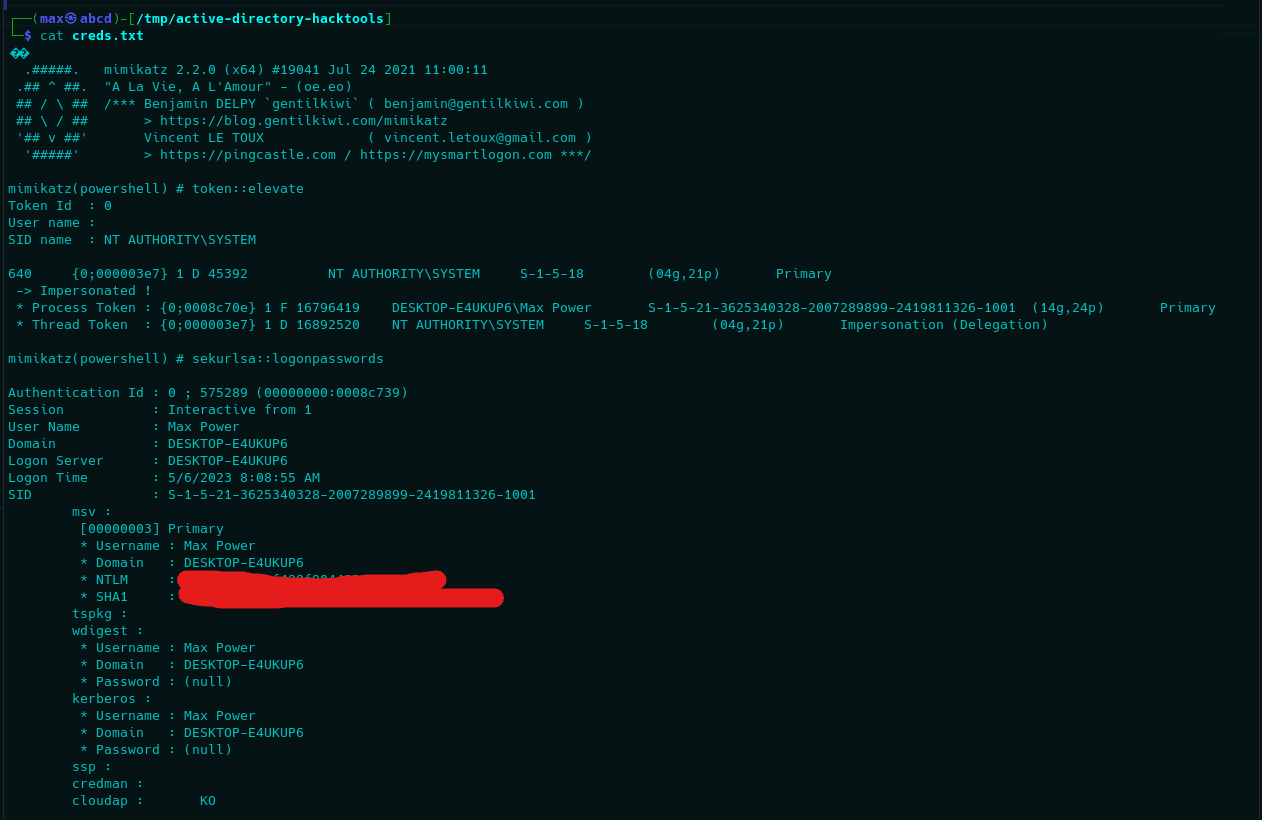Click 'Session : Interactive from 1' line

coord(160,410)
